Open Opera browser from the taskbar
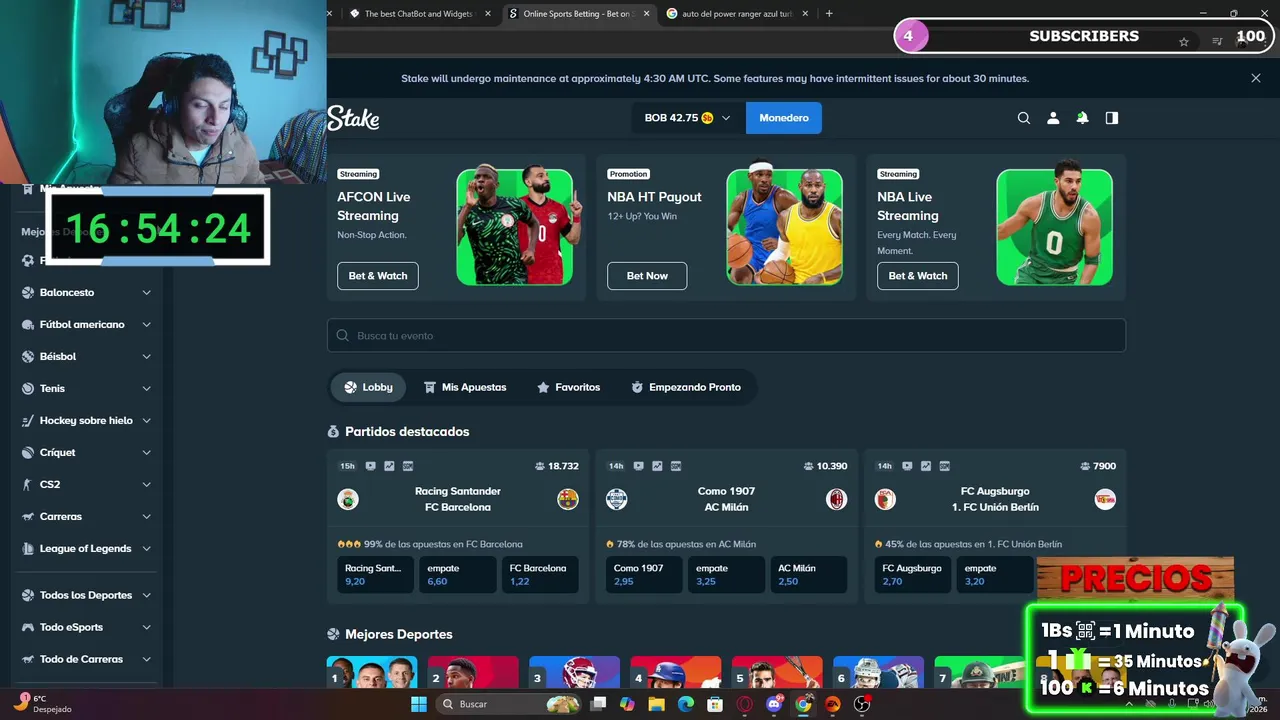Viewport: 1280px width, 720px height. (x=744, y=704)
